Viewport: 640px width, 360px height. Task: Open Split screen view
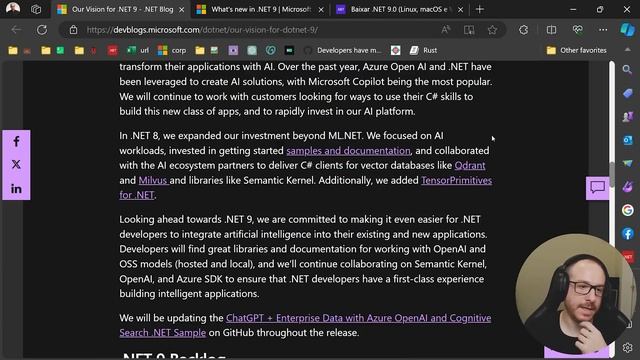551,30
